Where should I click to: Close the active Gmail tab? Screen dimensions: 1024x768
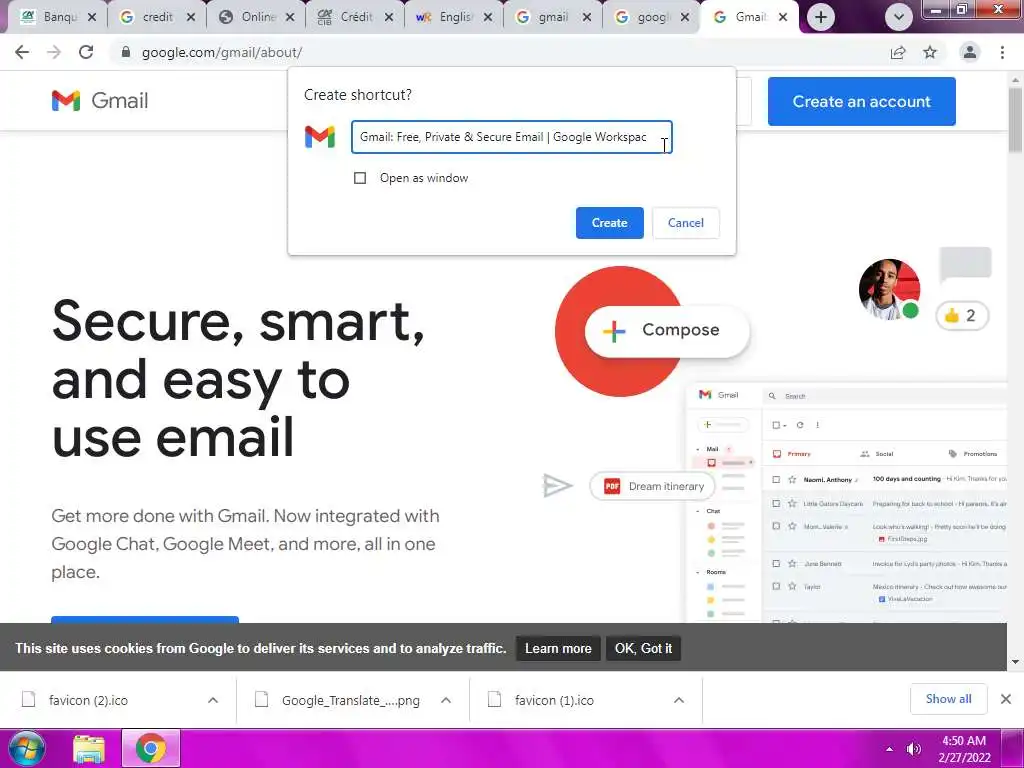click(783, 18)
